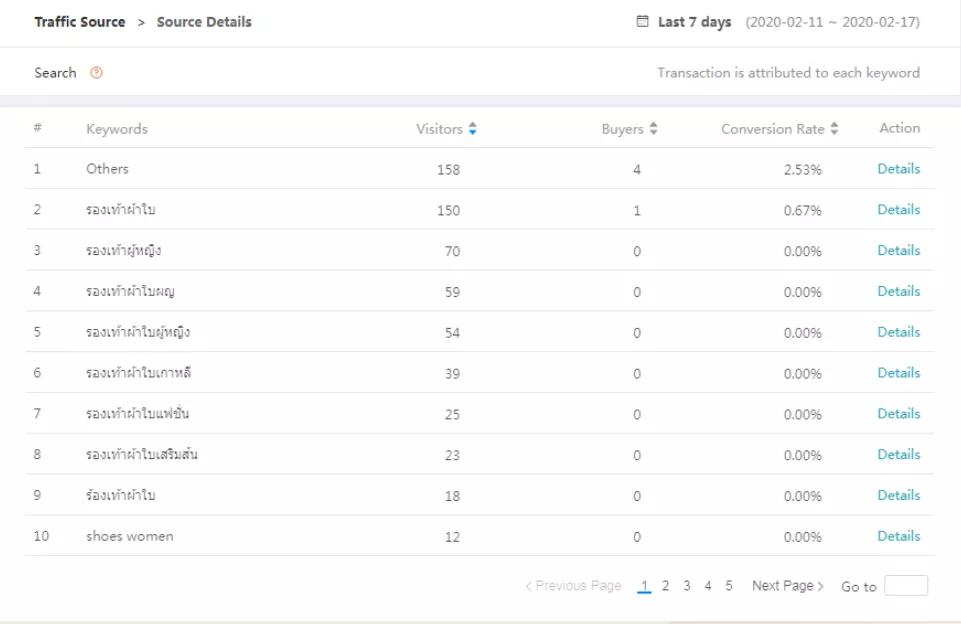Viewport: 961px width, 624px height.
Task: Click the calendar icon beside Last 7 days
Action: tap(642, 22)
